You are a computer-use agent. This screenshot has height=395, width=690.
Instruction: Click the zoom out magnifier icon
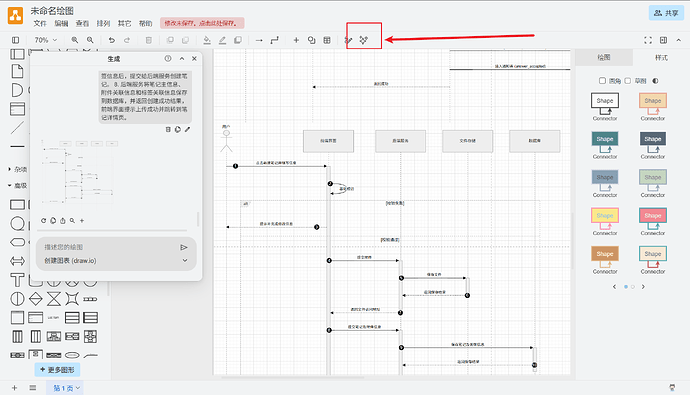[90, 40]
